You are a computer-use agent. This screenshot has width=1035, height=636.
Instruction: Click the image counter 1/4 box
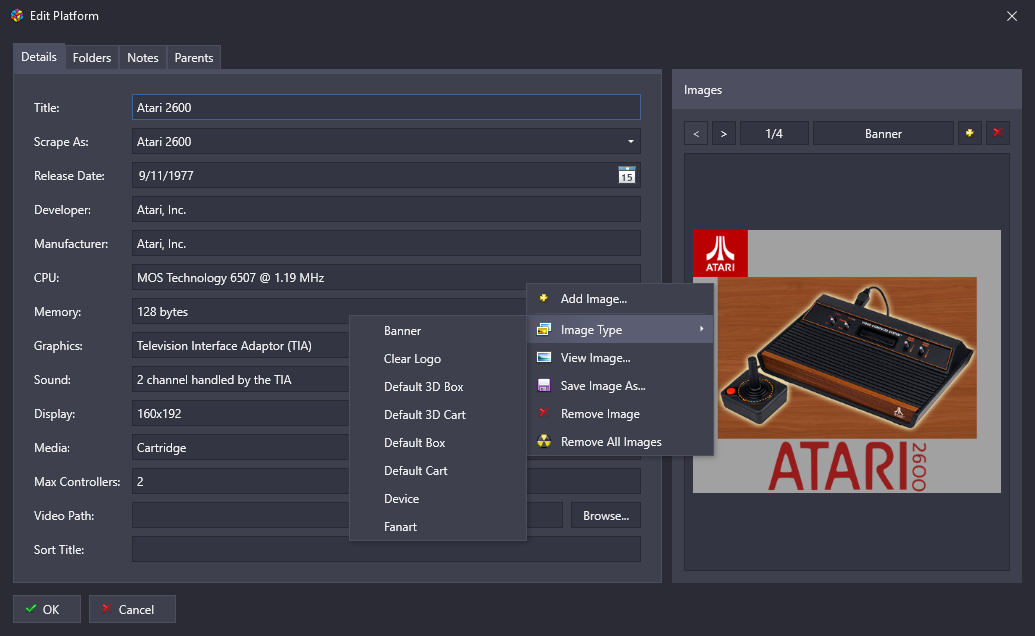[774, 133]
